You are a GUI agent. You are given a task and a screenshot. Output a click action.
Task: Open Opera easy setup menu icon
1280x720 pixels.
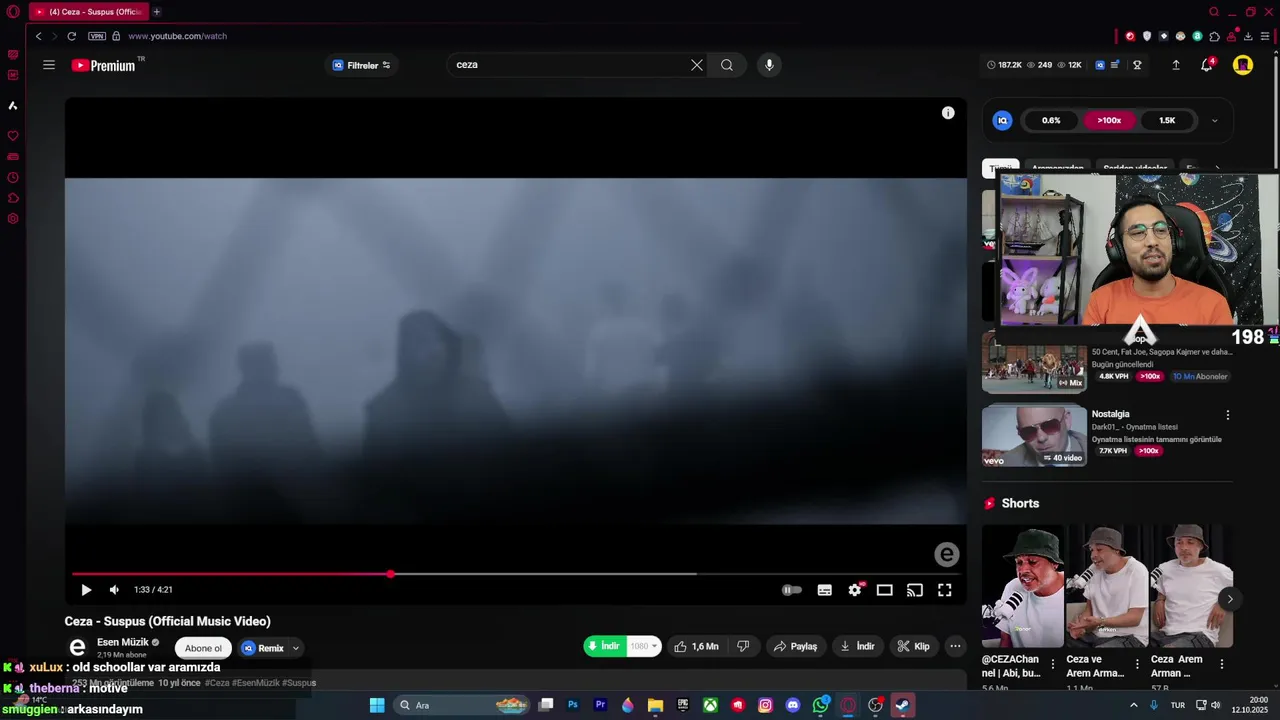1265,36
